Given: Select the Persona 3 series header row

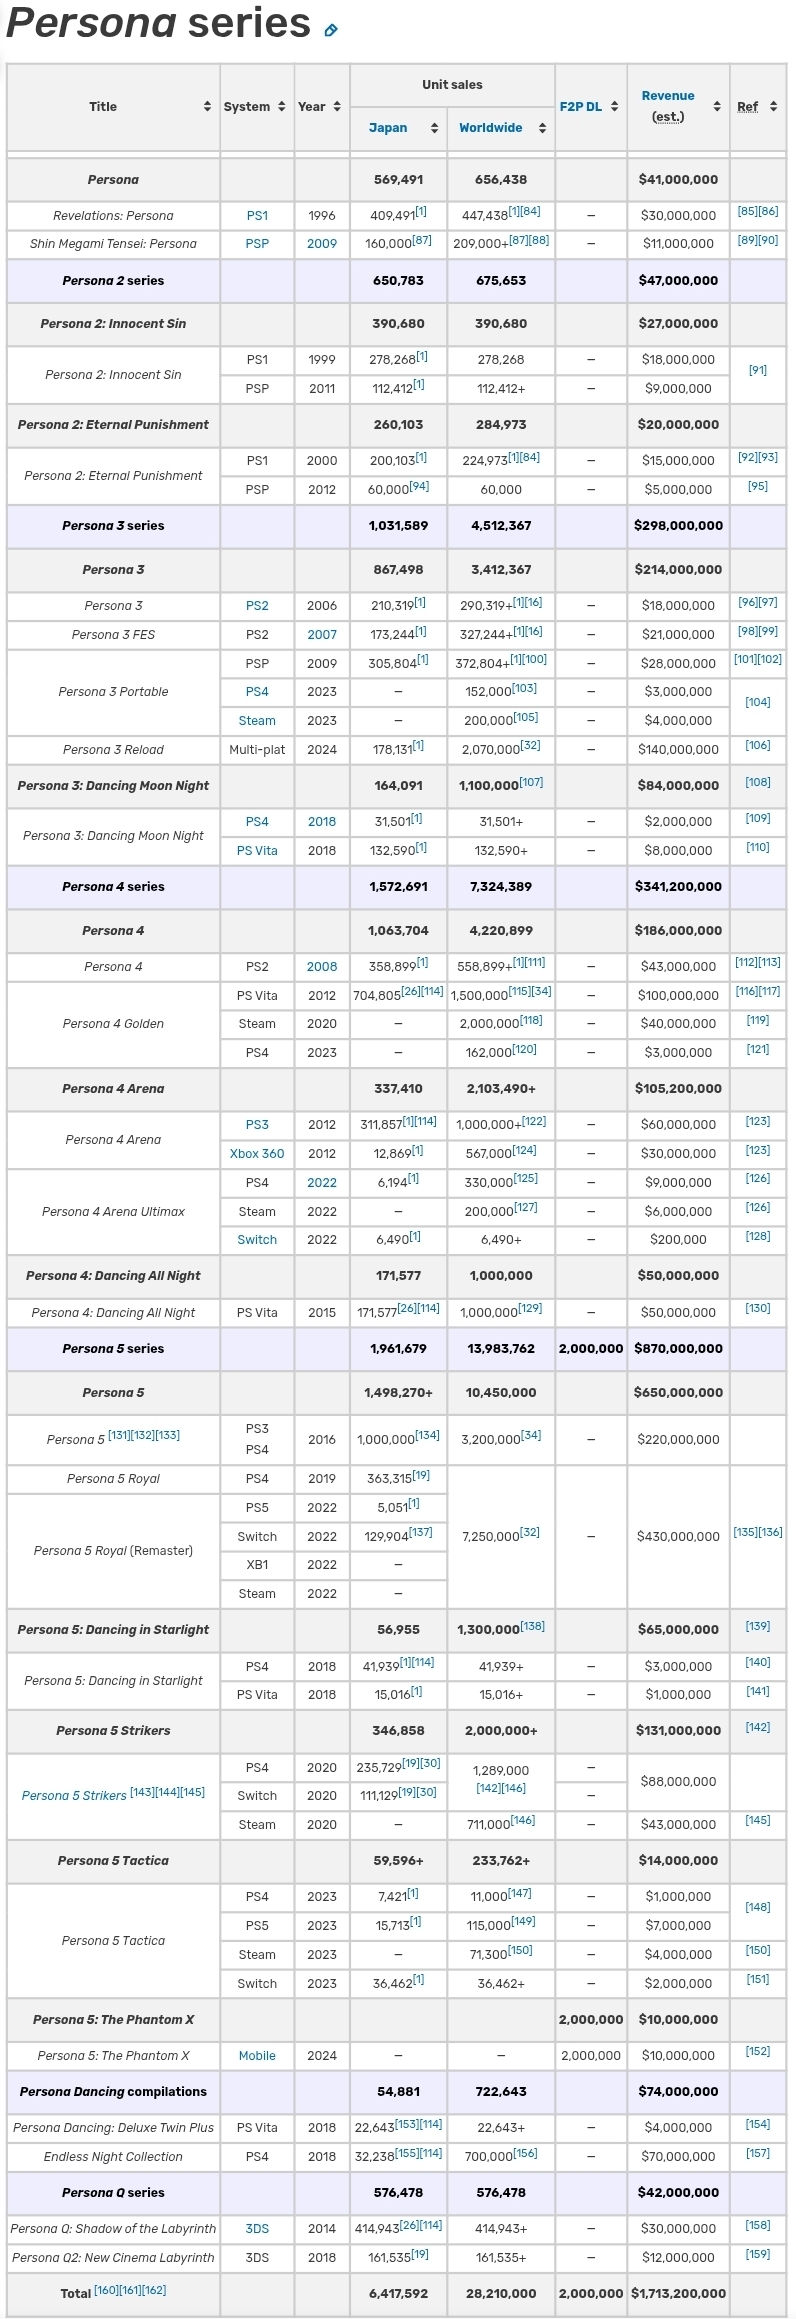Looking at the screenshot, I should [396, 526].
